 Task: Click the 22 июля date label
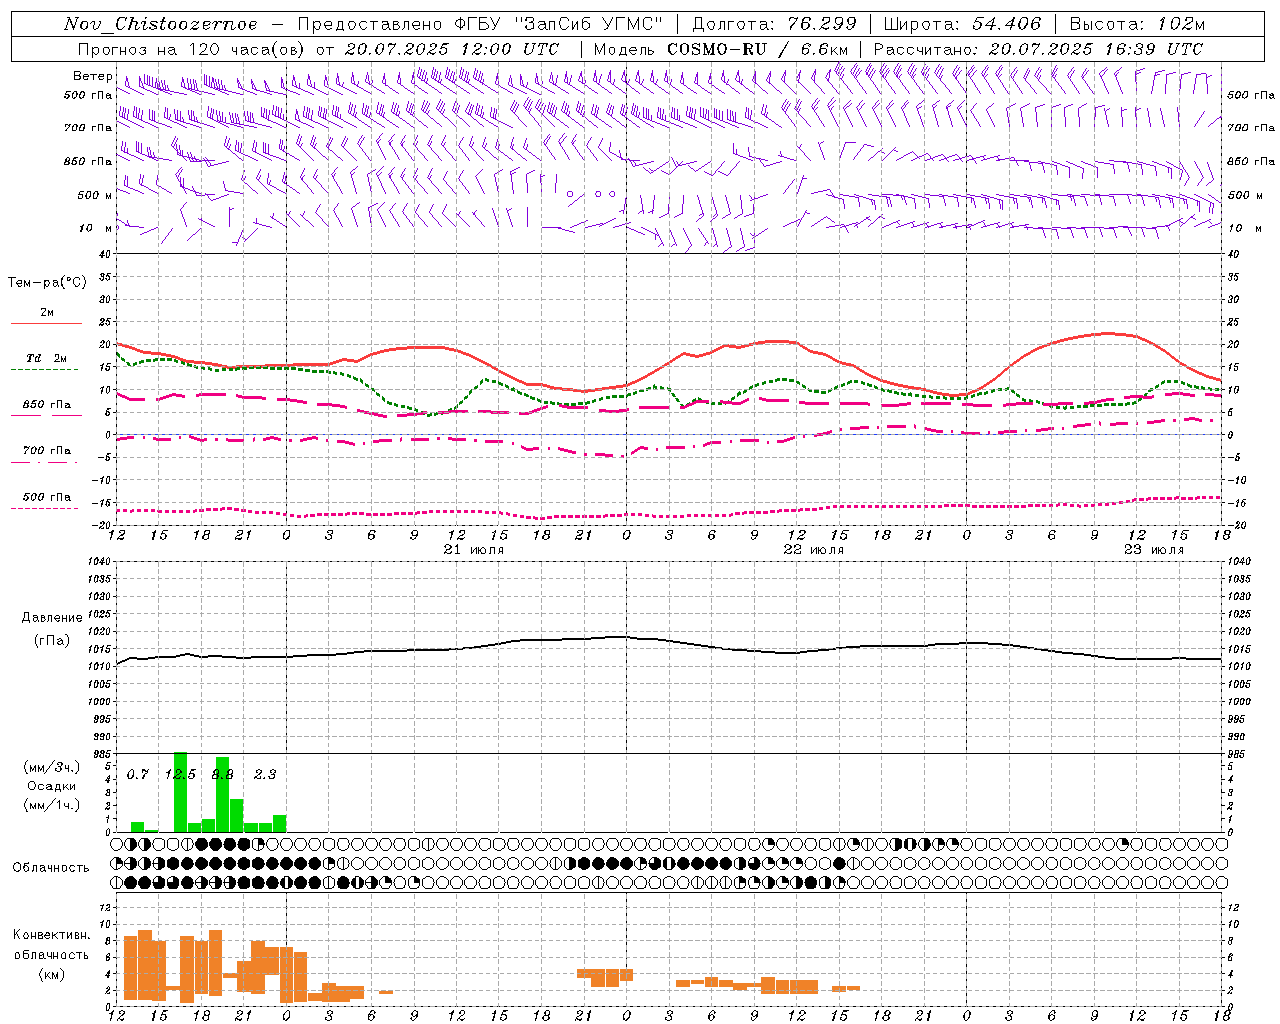tap(814, 550)
